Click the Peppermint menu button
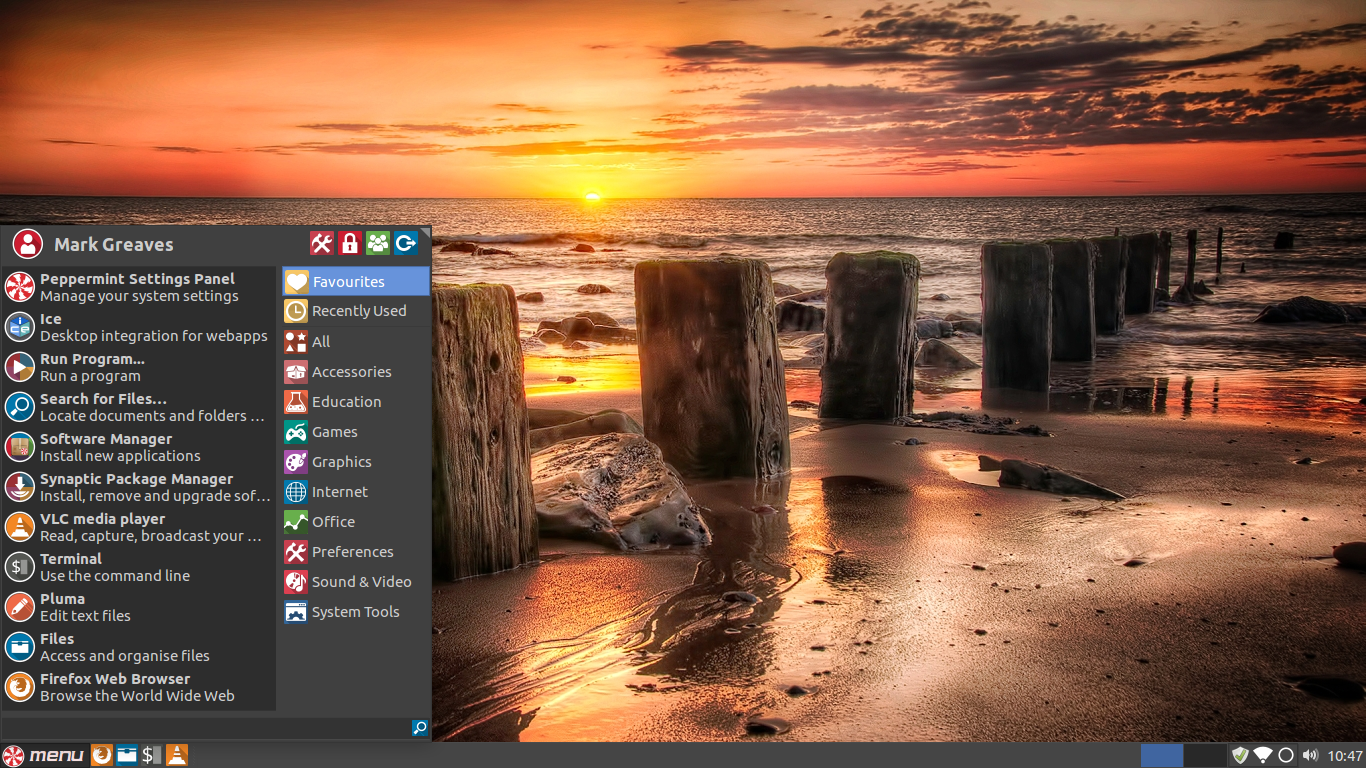Screen dimensions: 1366x768 tap(43, 755)
